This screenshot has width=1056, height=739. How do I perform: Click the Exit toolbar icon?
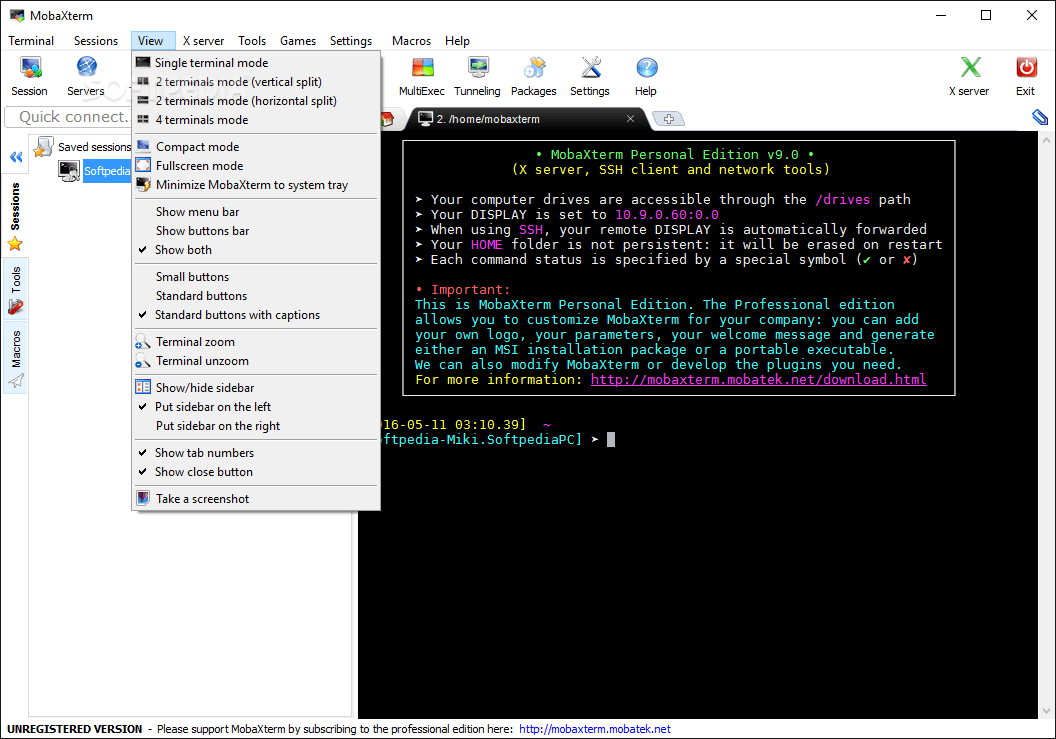1026,74
